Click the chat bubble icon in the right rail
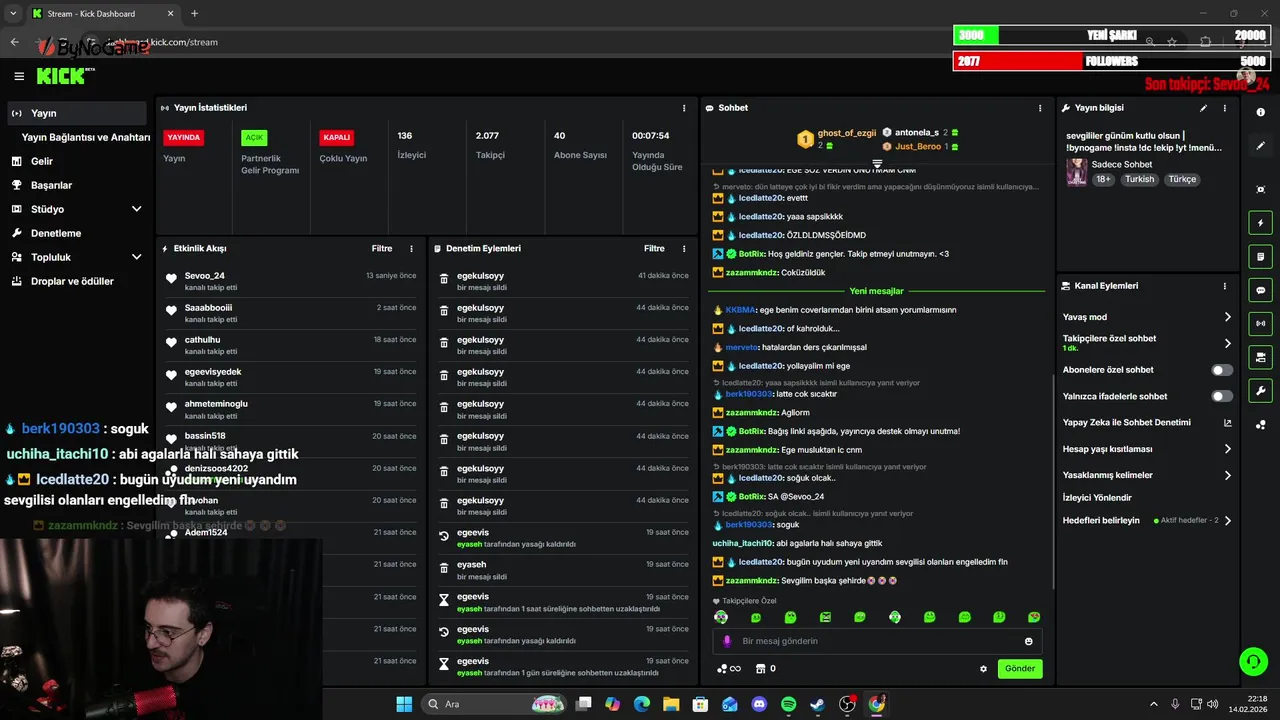The width and height of the screenshot is (1280, 720). [x=1261, y=290]
